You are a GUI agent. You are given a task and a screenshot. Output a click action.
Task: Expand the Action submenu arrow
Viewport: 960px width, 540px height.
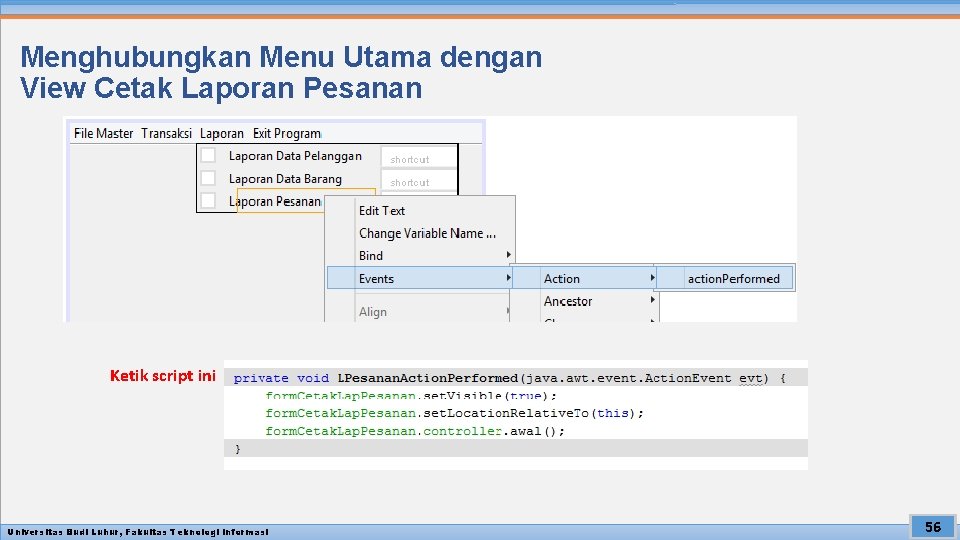[652, 278]
